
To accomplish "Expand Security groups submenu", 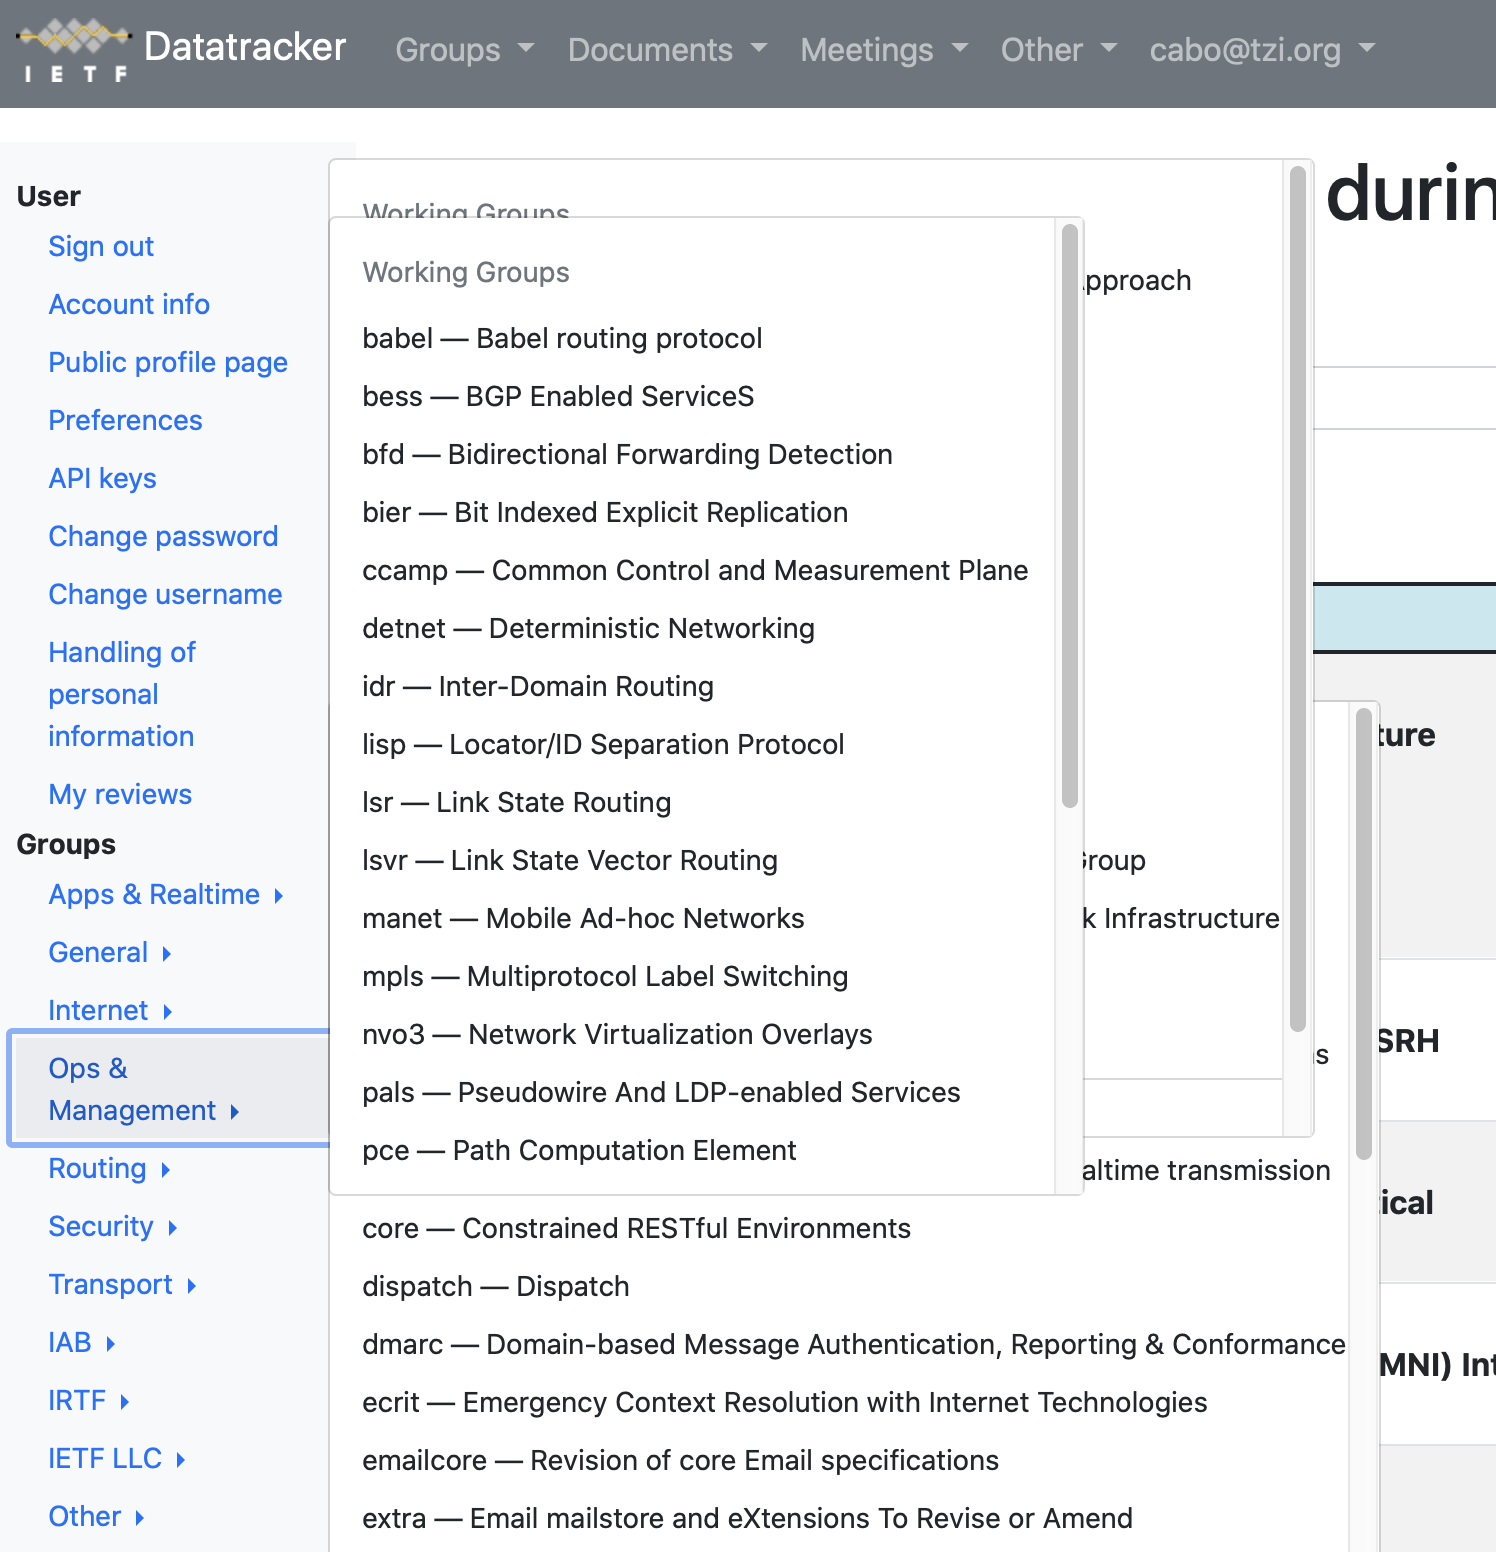I will (x=113, y=1226).
